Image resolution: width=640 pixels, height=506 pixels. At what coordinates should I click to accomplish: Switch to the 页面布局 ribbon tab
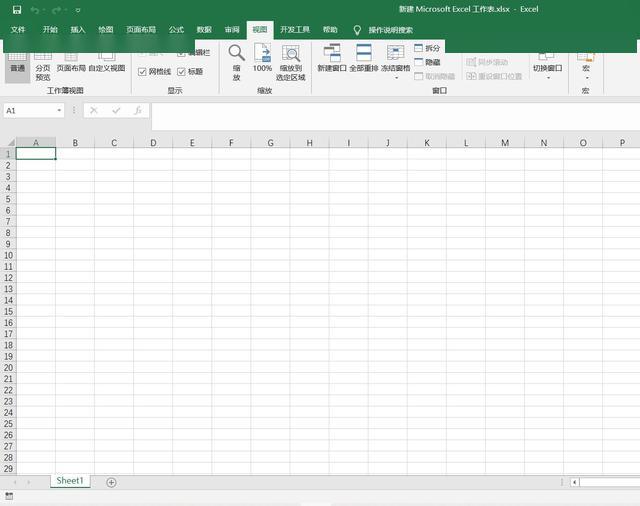point(141,30)
